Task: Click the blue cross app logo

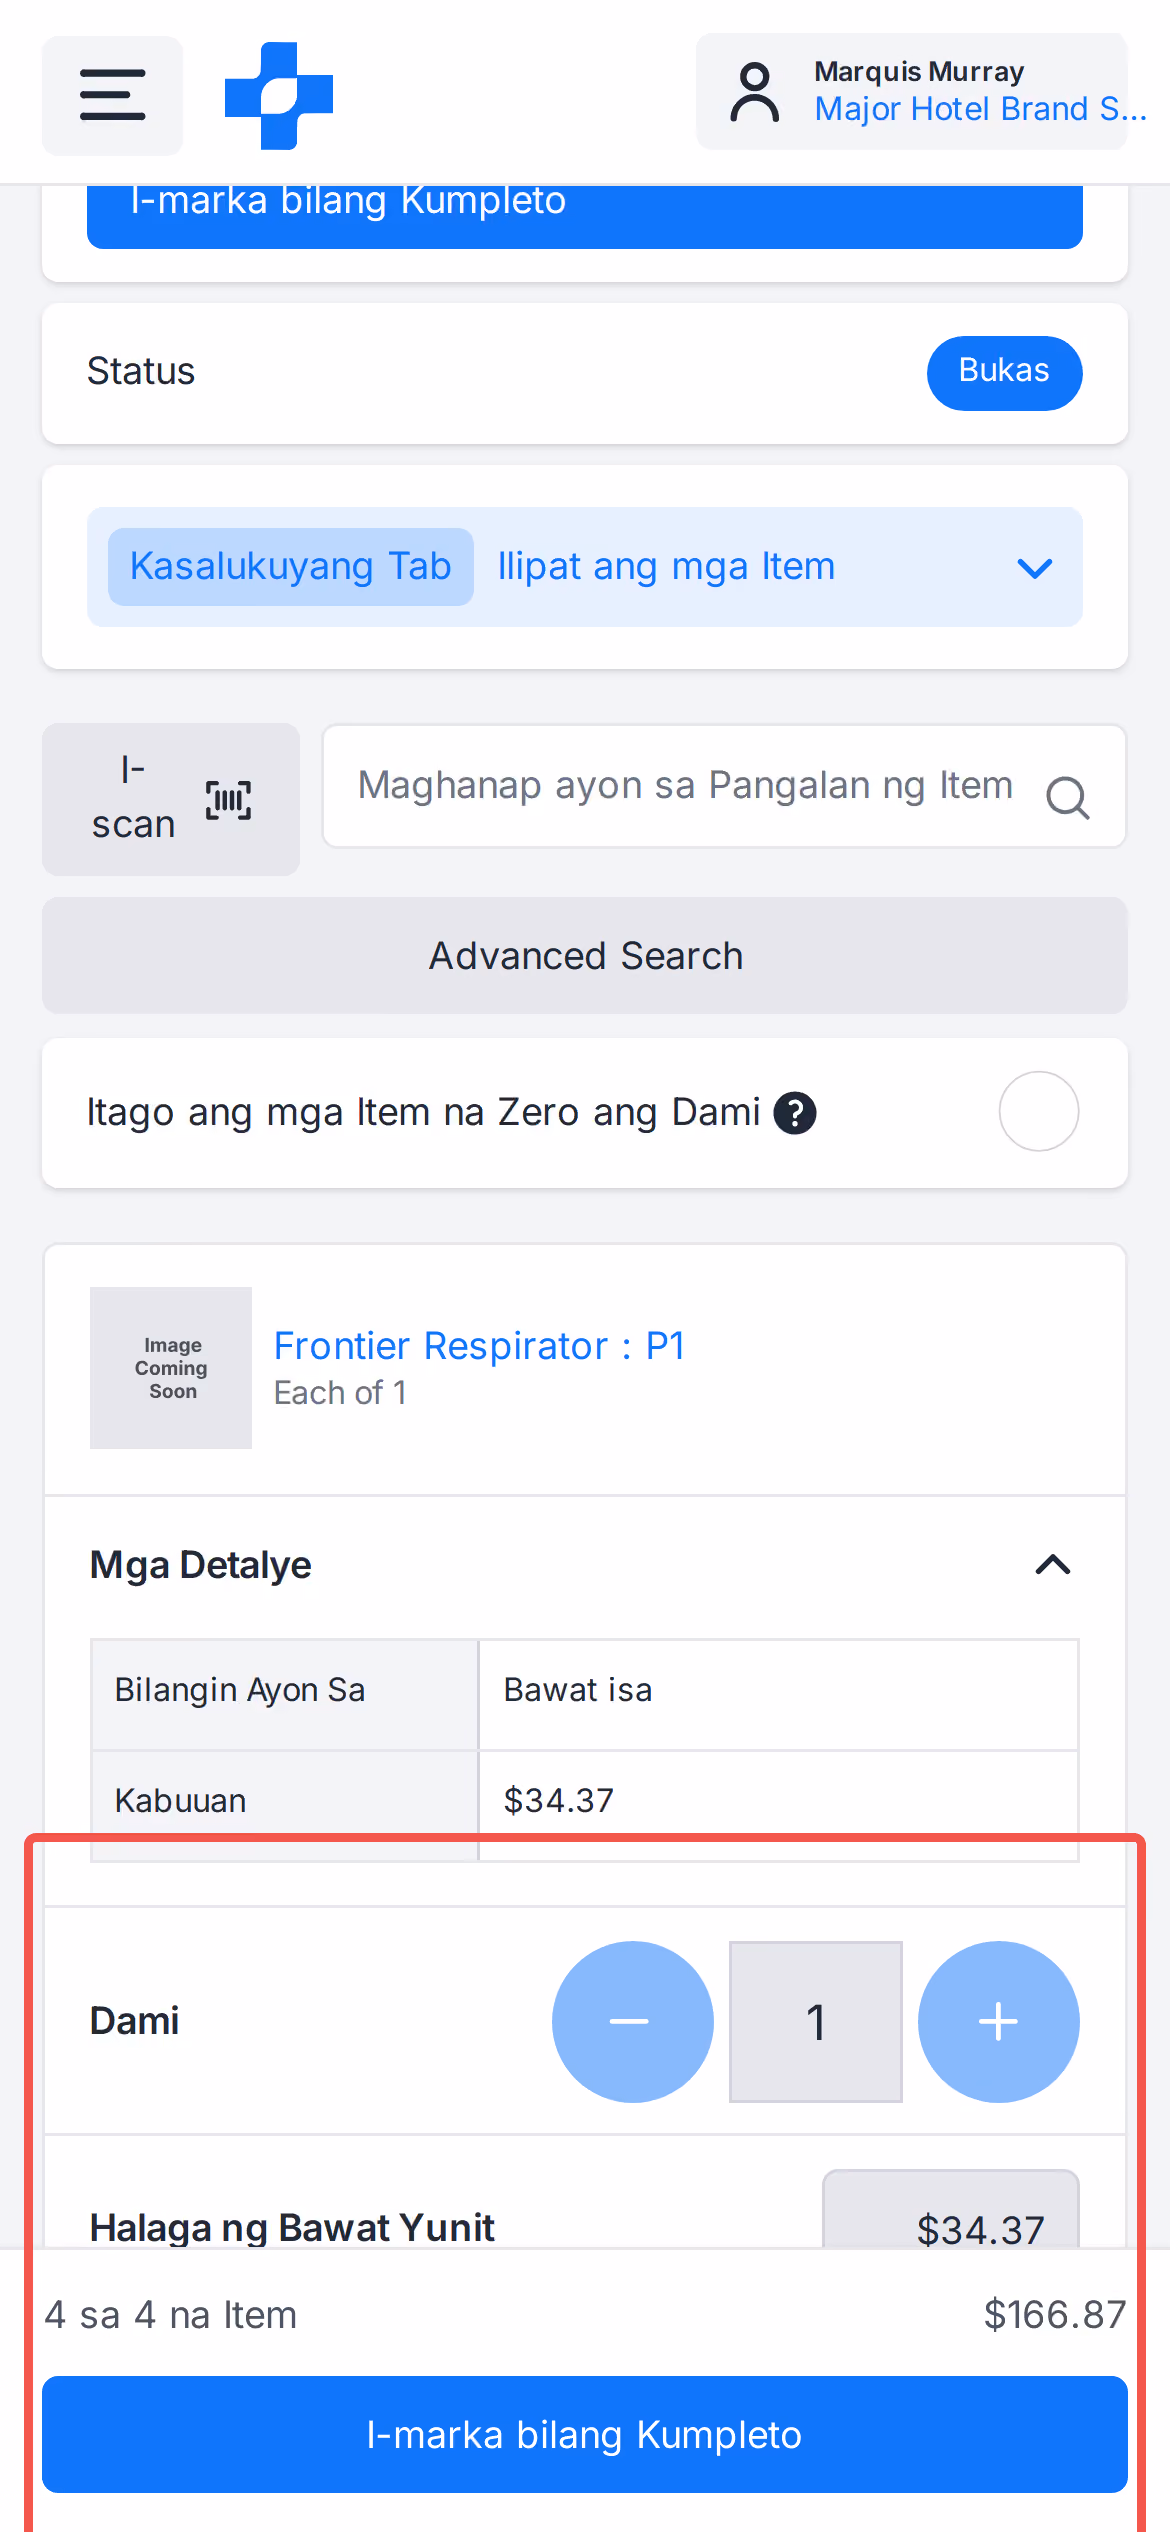Action: [279, 96]
